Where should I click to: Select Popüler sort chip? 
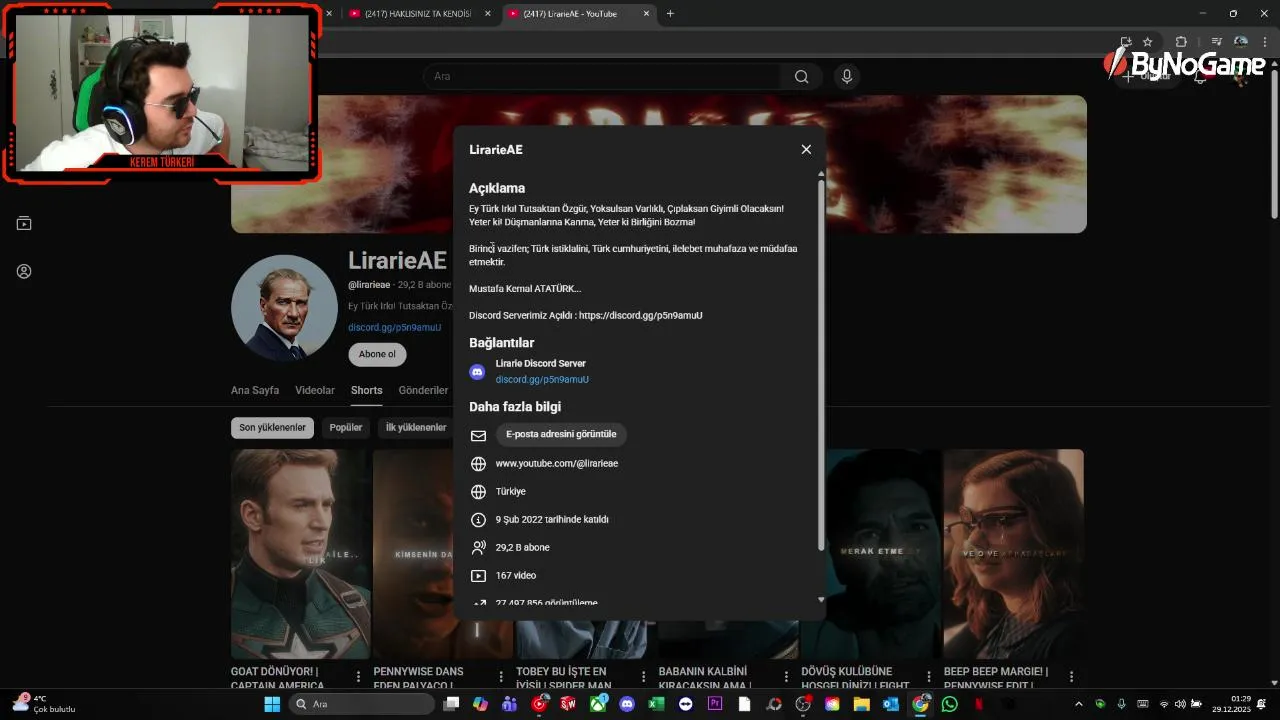pos(346,428)
